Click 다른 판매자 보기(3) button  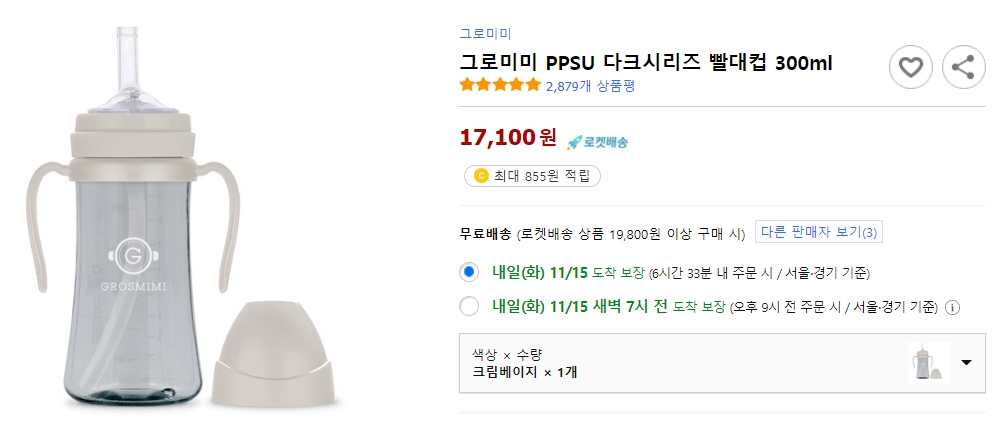(818, 233)
